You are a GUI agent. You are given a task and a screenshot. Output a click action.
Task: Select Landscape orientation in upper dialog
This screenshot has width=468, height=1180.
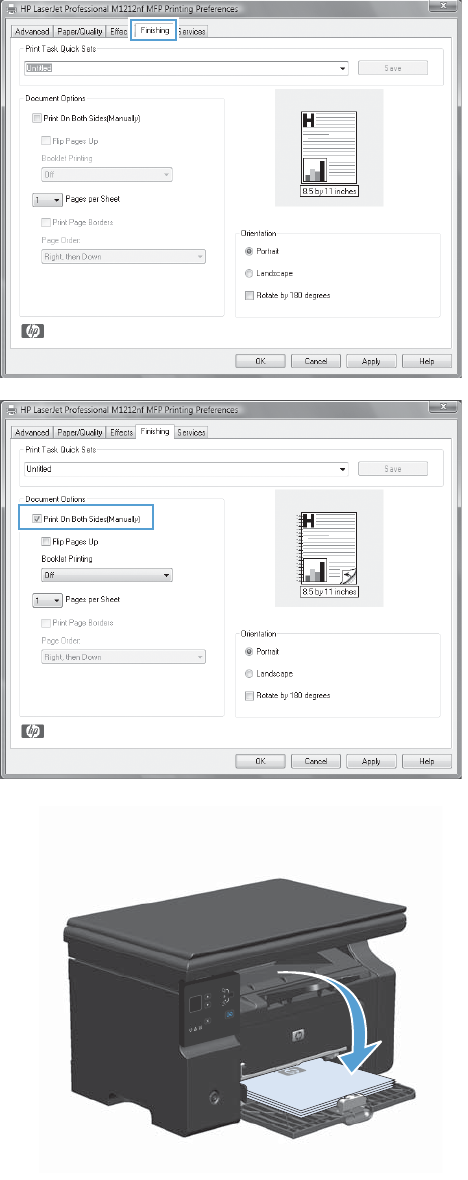(249, 273)
